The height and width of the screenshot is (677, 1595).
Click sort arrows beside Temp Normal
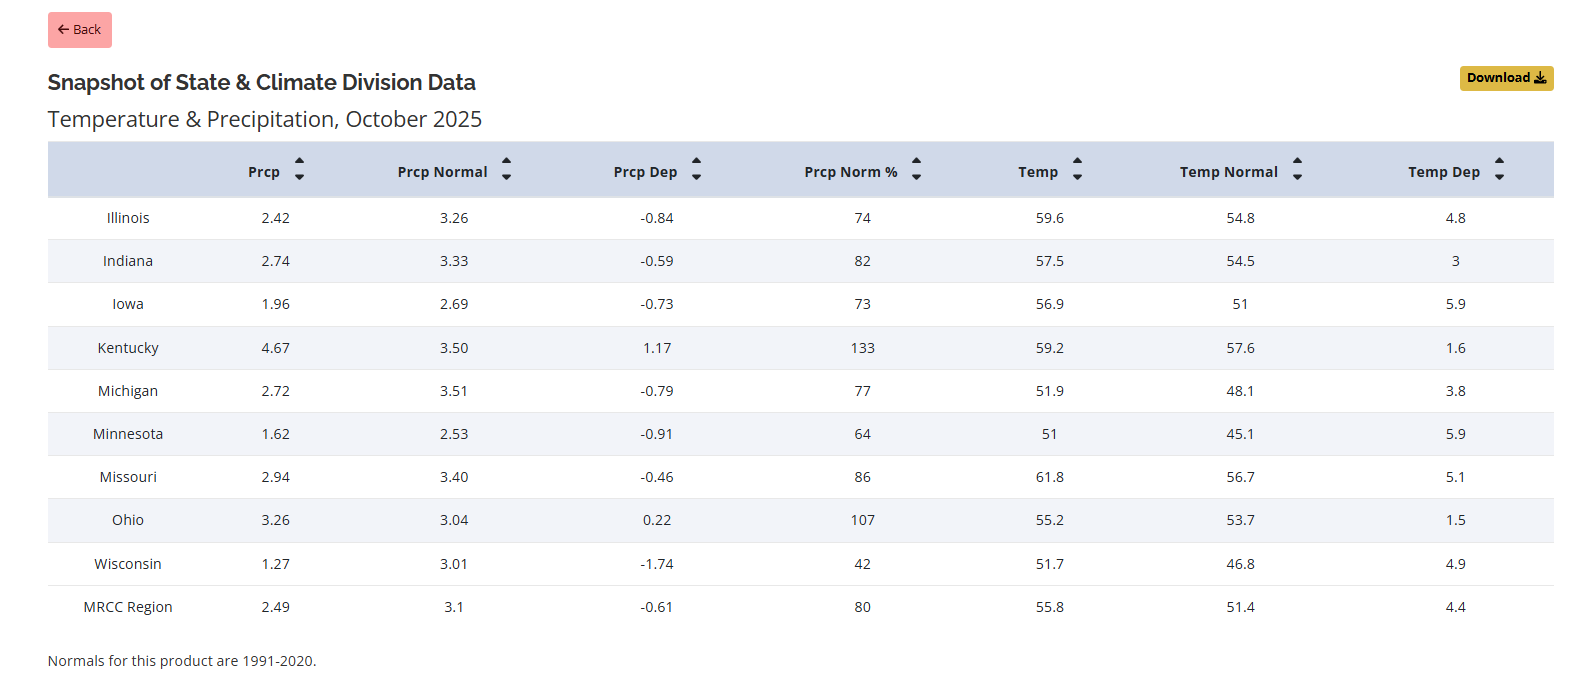1297,169
